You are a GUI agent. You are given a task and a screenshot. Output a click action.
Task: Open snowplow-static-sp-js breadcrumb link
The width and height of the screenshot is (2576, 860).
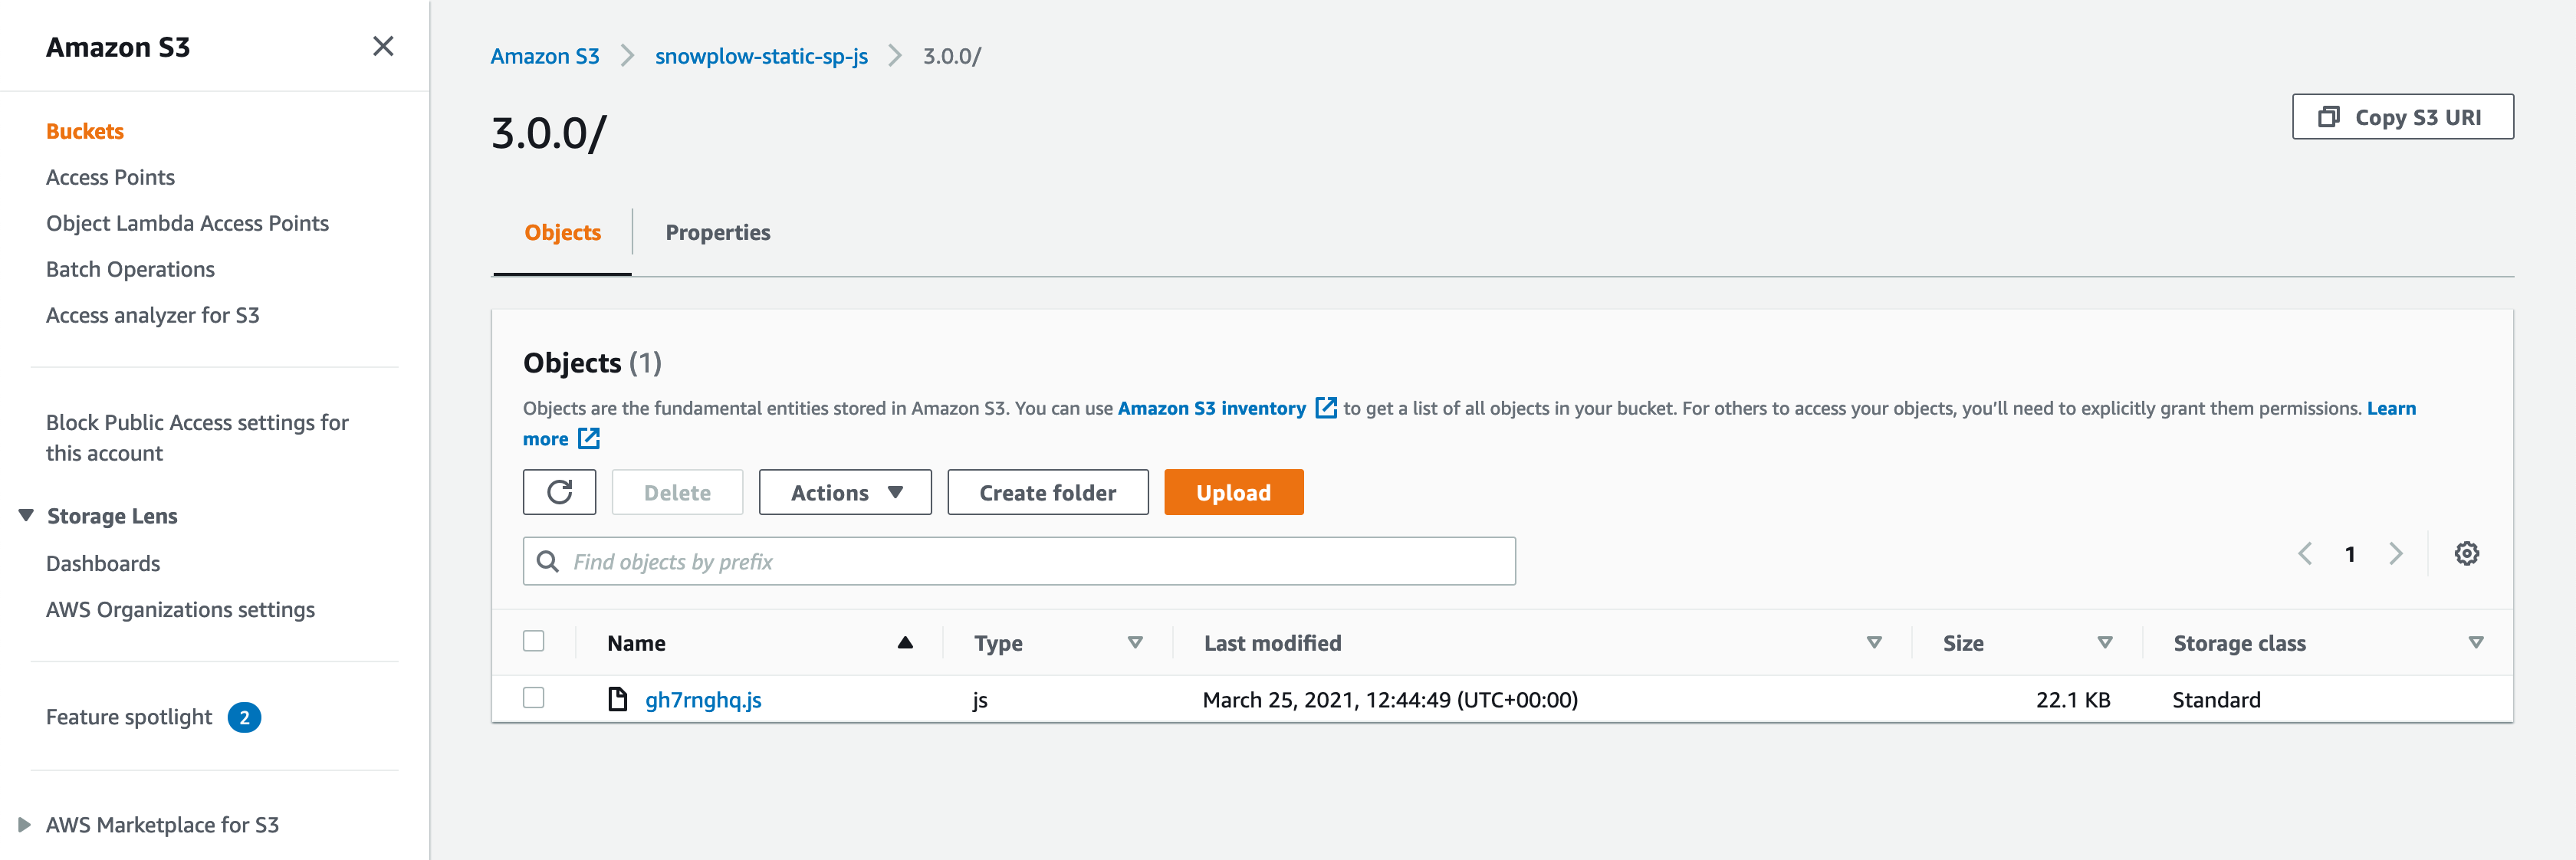click(761, 57)
